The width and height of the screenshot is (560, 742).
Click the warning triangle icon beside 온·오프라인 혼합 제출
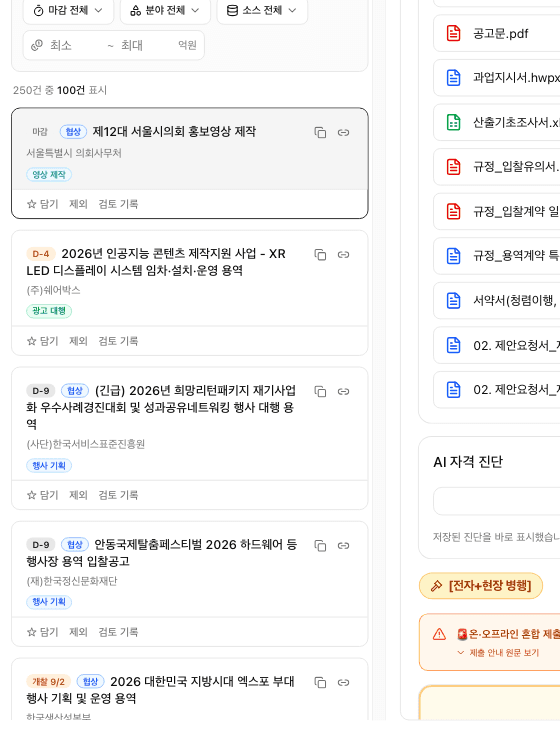tap(439, 634)
